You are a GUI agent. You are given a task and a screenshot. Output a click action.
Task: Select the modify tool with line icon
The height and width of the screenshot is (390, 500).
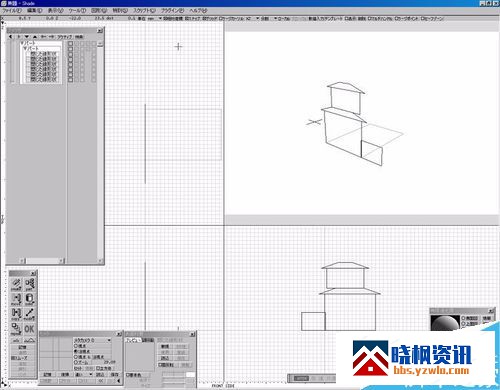[29, 314]
